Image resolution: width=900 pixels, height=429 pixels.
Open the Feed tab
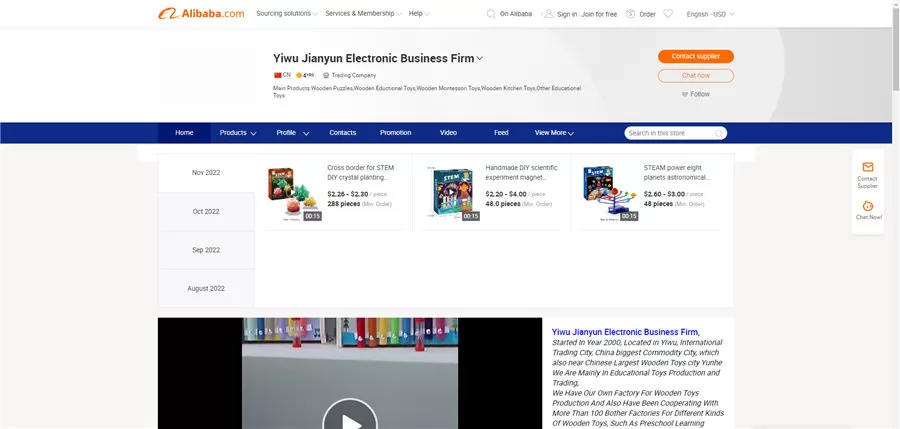(x=501, y=133)
